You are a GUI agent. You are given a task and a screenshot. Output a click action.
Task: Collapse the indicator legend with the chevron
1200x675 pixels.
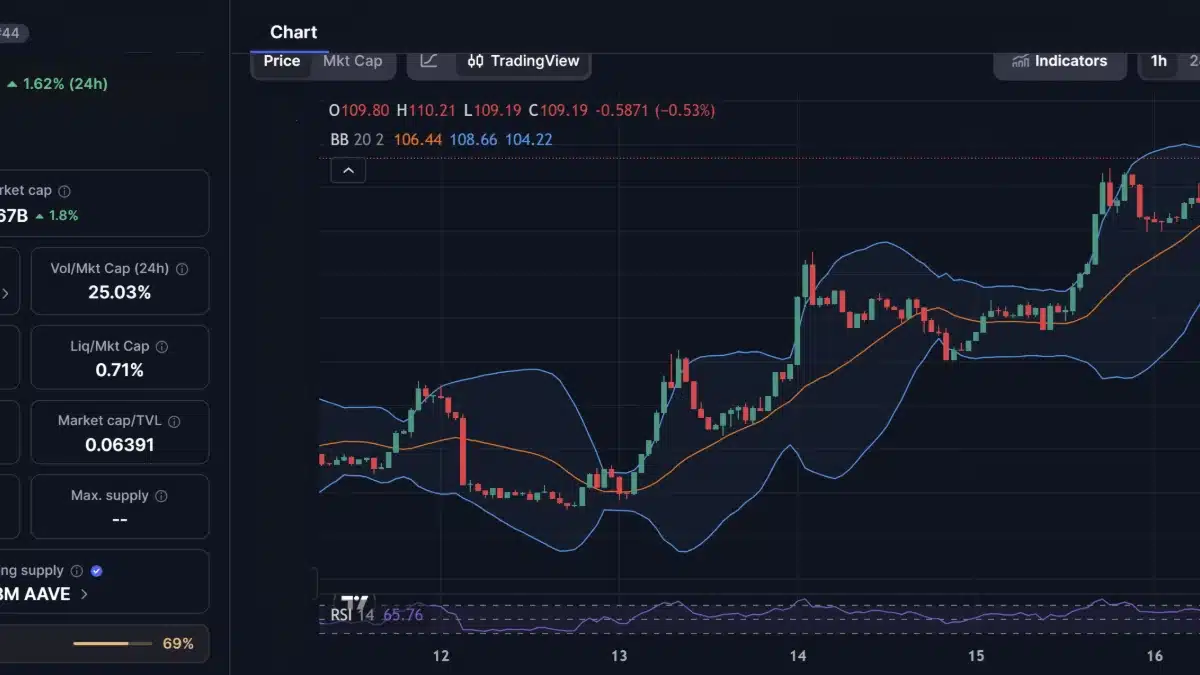pyautogui.click(x=347, y=170)
